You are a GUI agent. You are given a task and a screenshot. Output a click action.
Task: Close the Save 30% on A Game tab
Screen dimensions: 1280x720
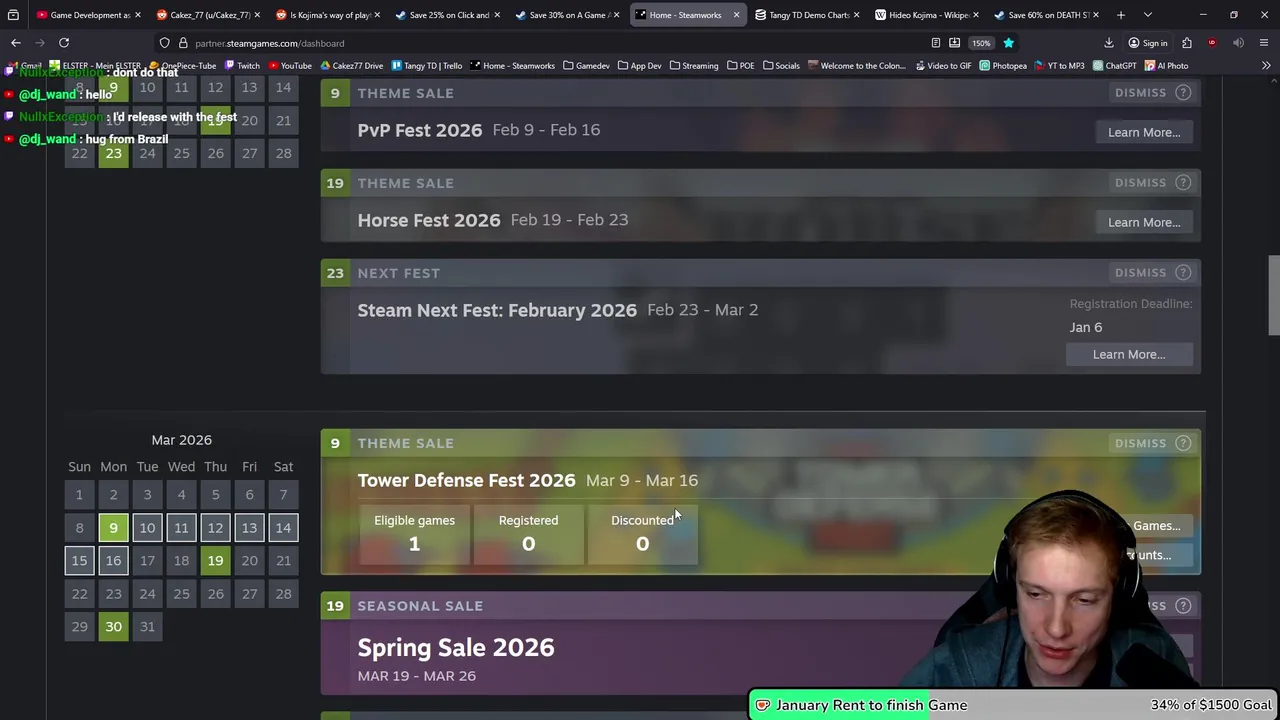click(x=616, y=15)
